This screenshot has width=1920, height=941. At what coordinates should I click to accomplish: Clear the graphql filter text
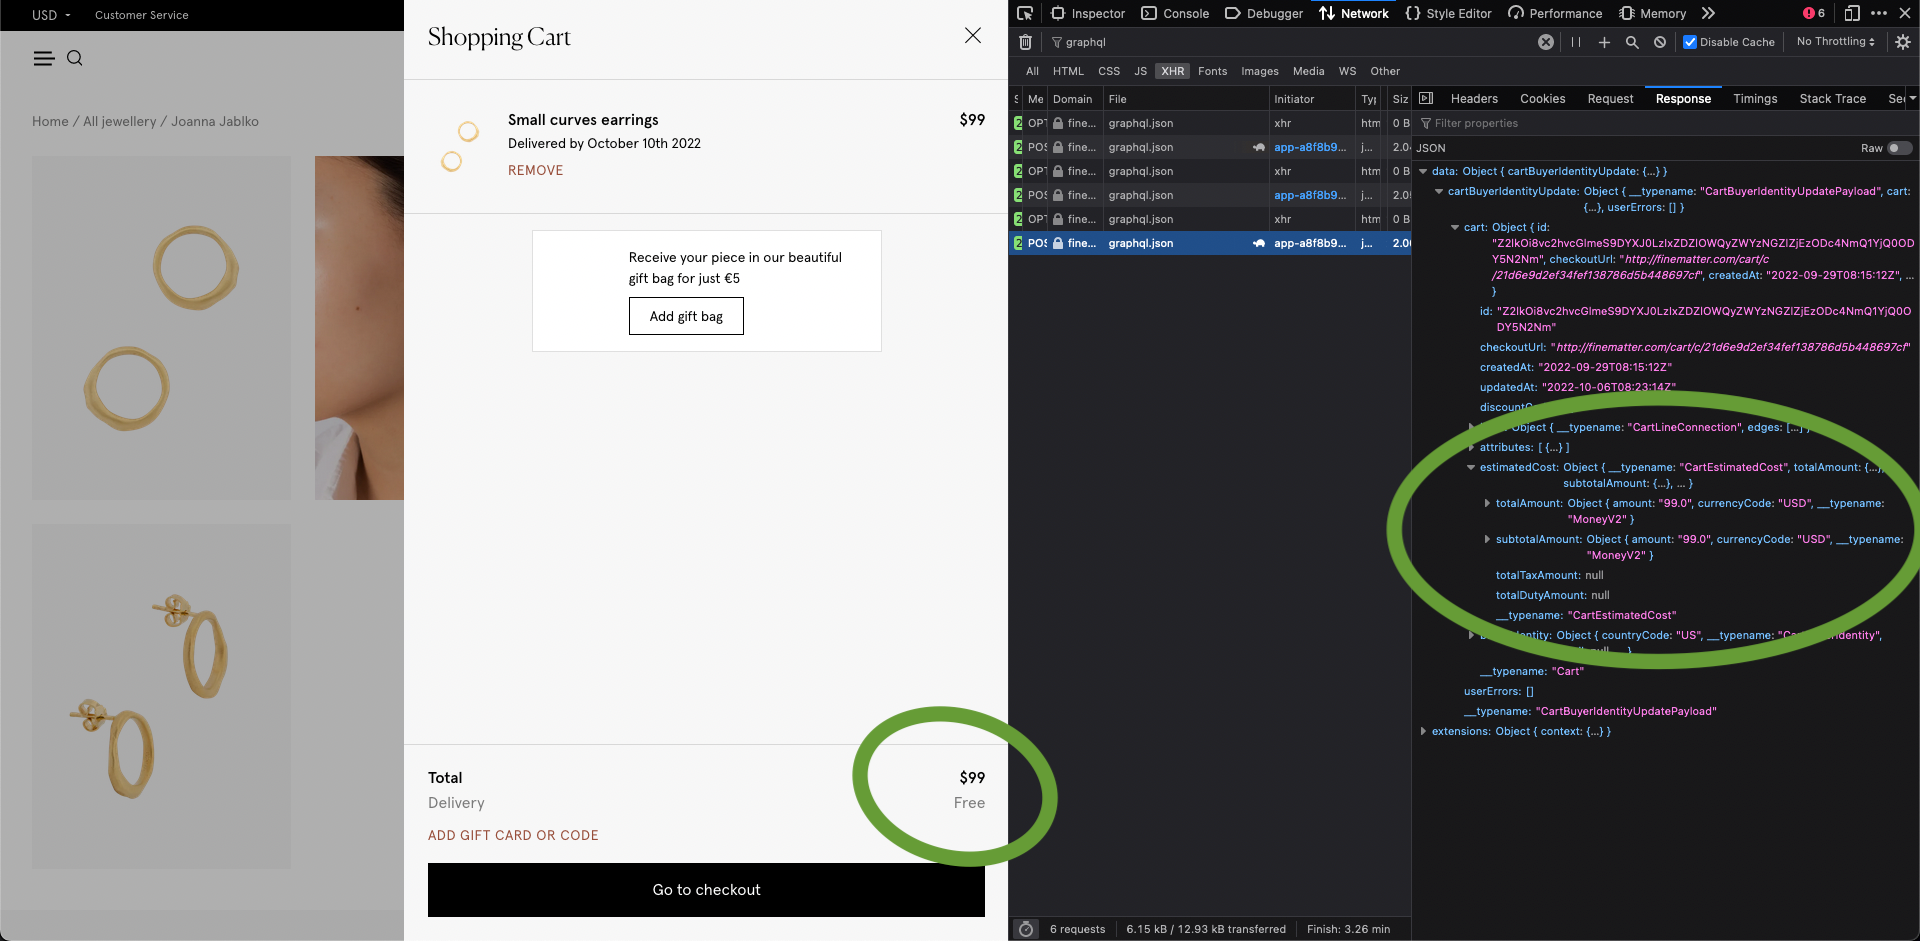(1546, 42)
